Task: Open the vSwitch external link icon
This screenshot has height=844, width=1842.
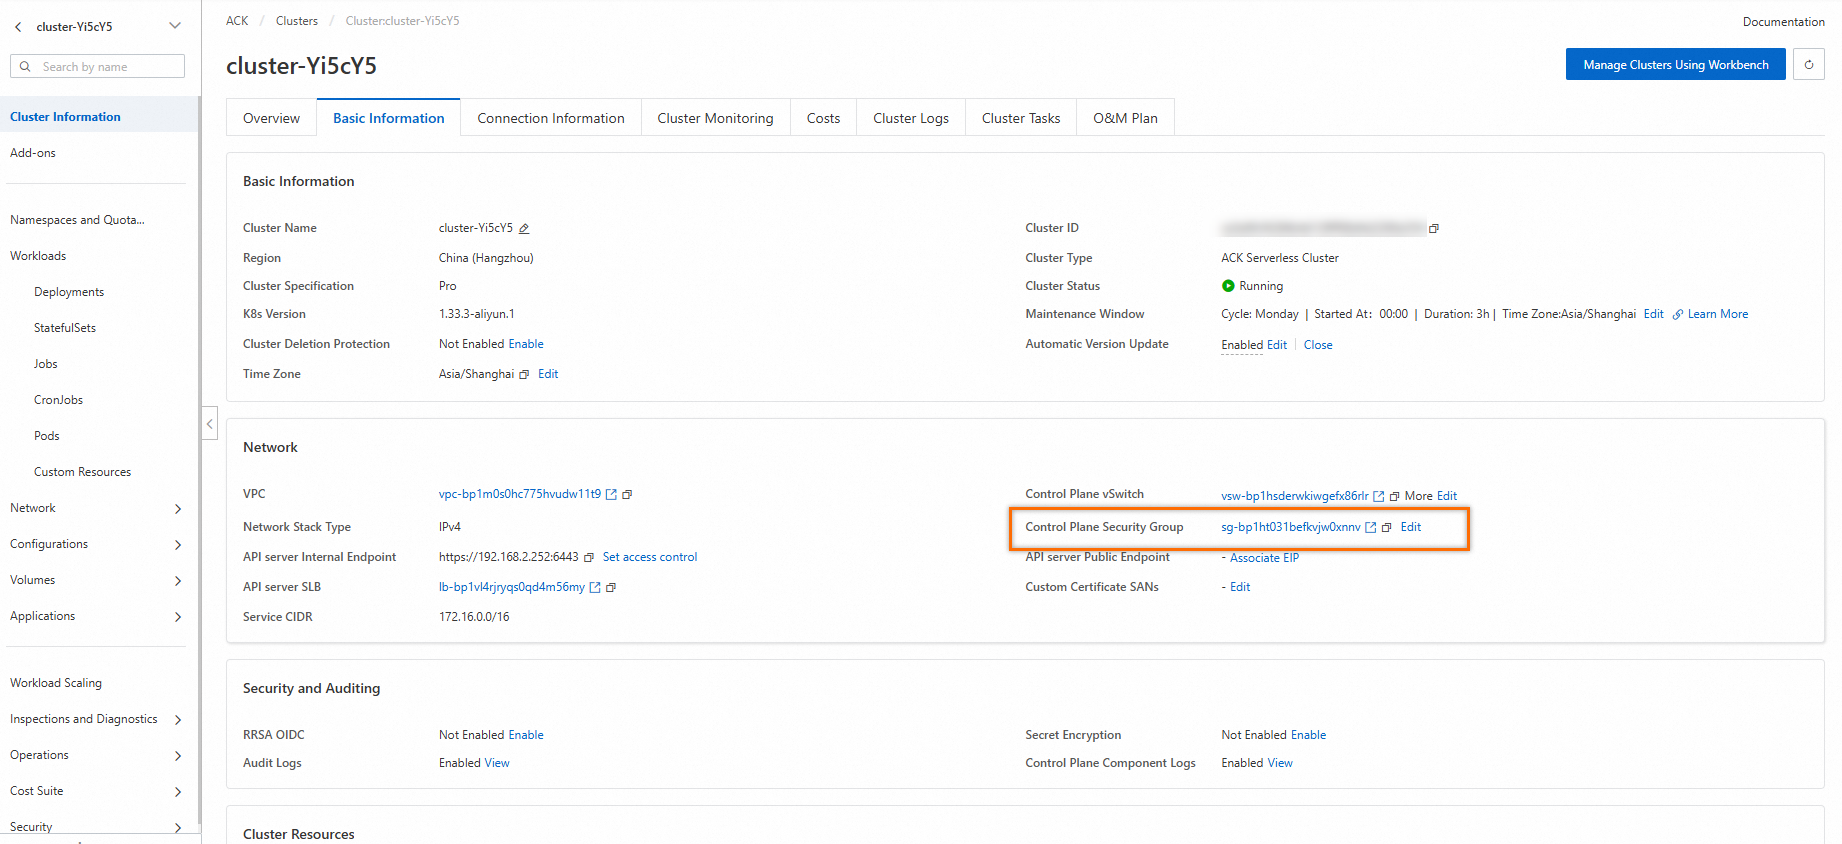Action: click(x=1378, y=496)
